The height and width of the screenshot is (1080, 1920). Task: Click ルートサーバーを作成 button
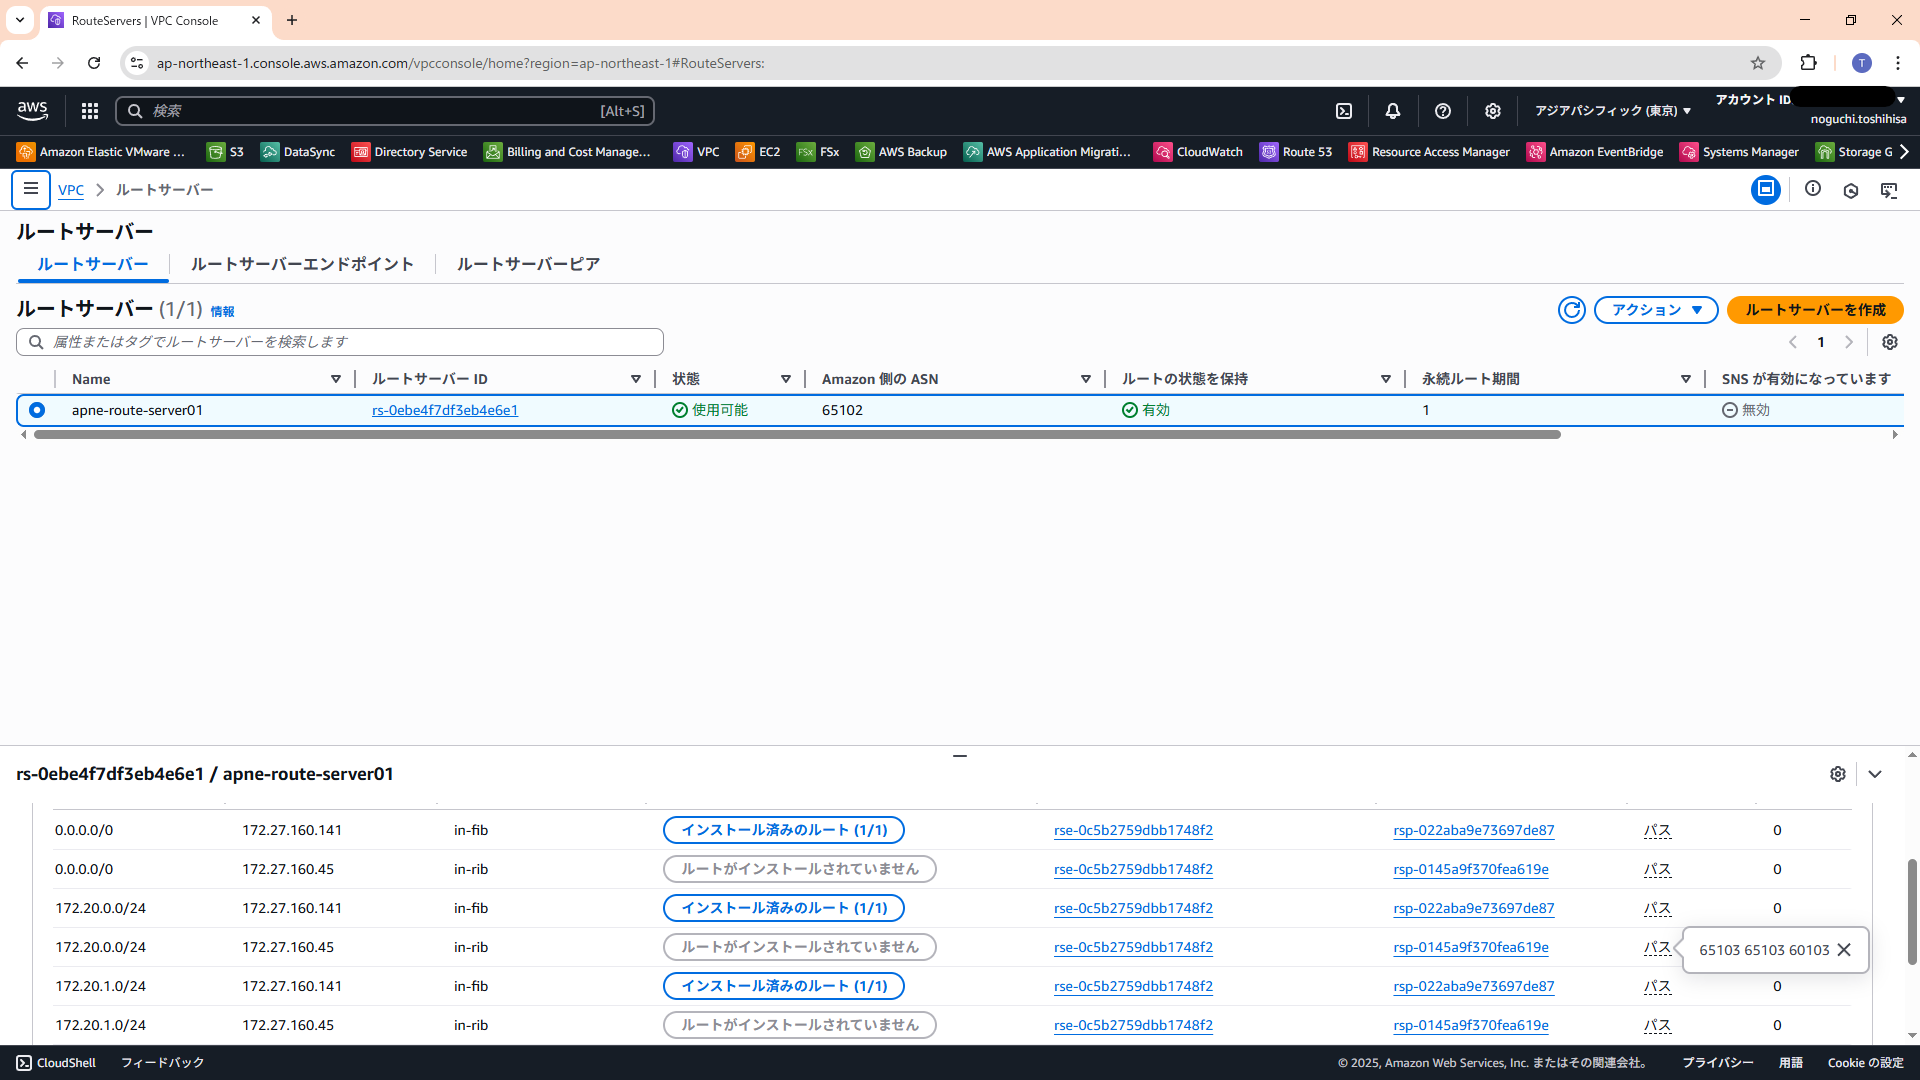pyautogui.click(x=1815, y=310)
